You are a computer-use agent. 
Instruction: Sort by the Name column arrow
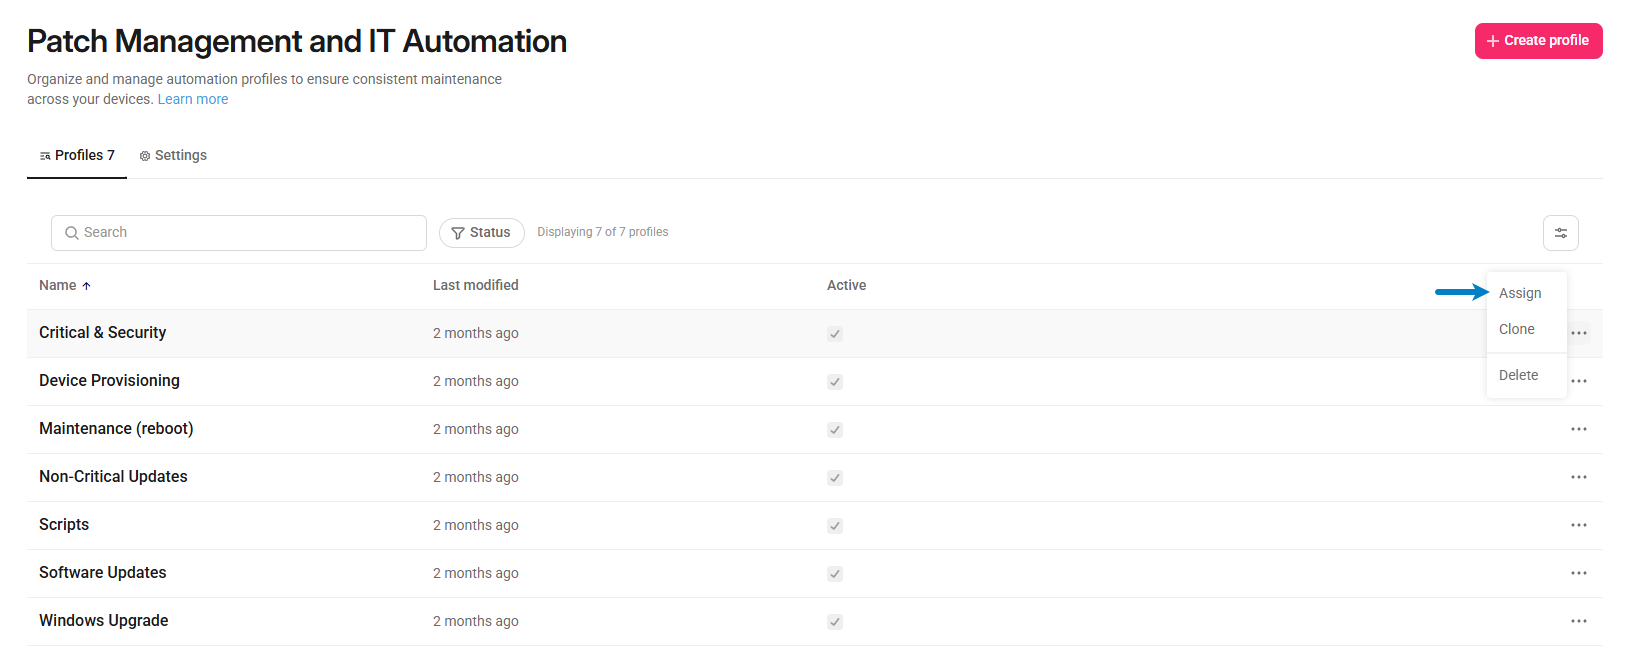point(87,286)
